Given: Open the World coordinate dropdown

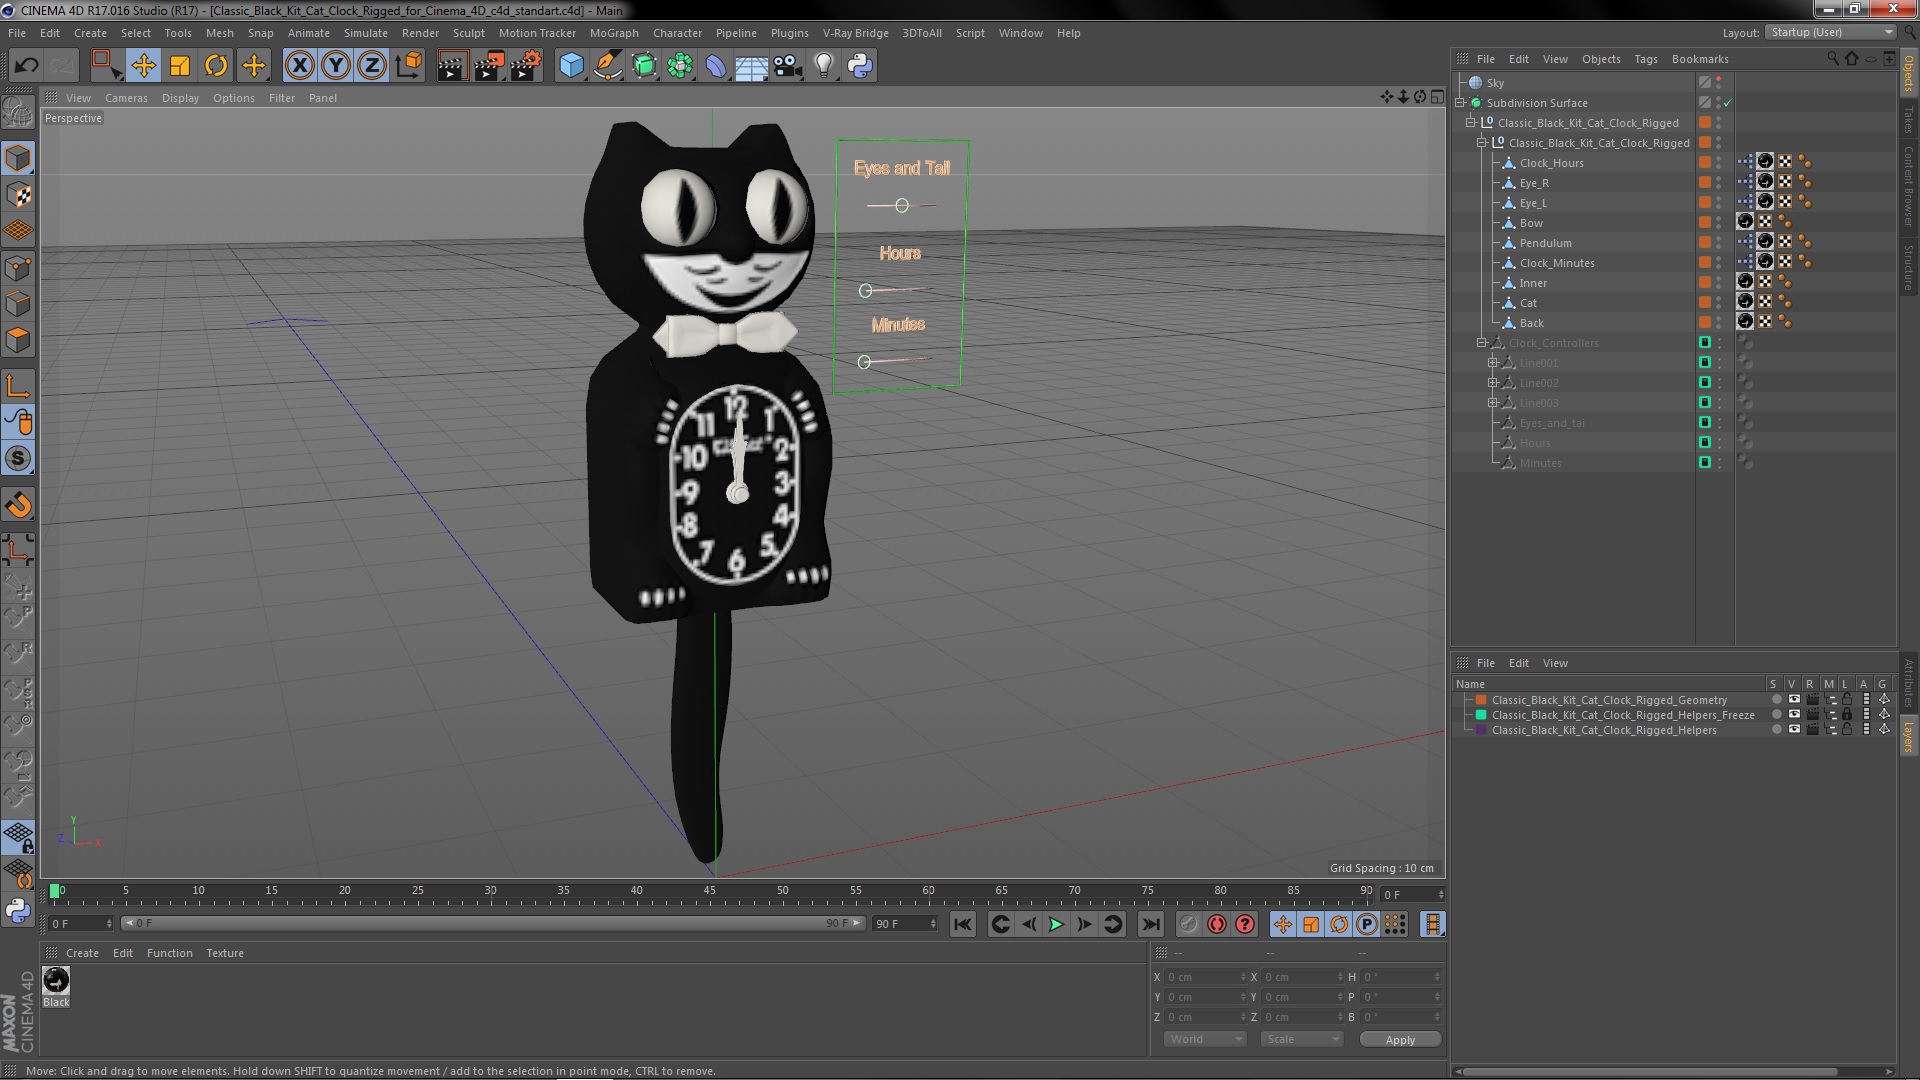Looking at the screenshot, I should (x=1205, y=1039).
